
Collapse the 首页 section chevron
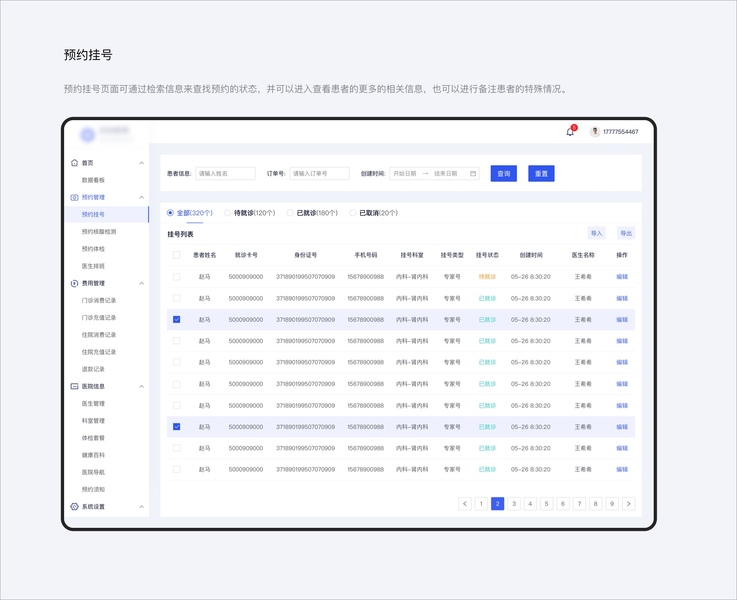pyautogui.click(x=141, y=163)
